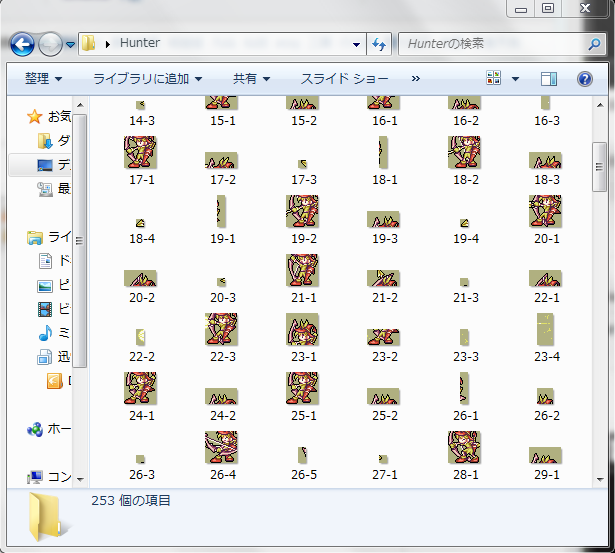The width and height of the screenshot is (615, 553).
Task: Select thumbnail 18-2
Action: click(464, 152)
